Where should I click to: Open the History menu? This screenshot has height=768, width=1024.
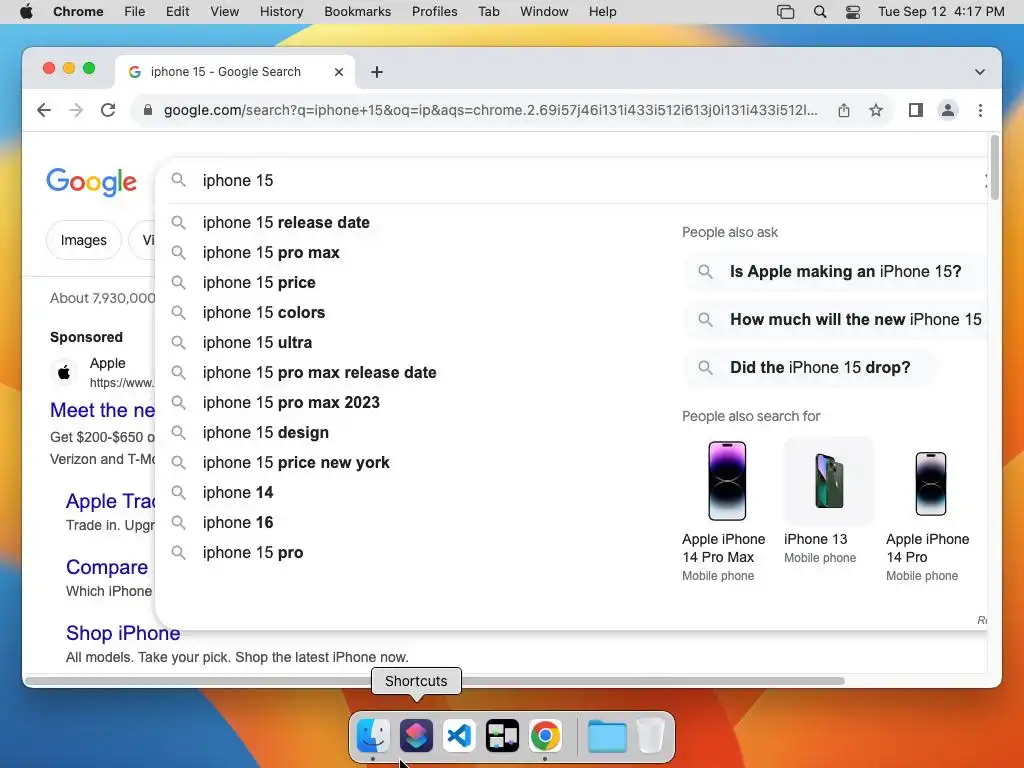pos(281,12)
